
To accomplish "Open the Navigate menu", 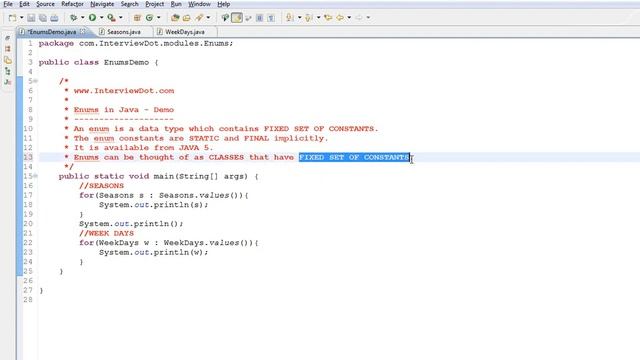I will click(x=102, y=4).
